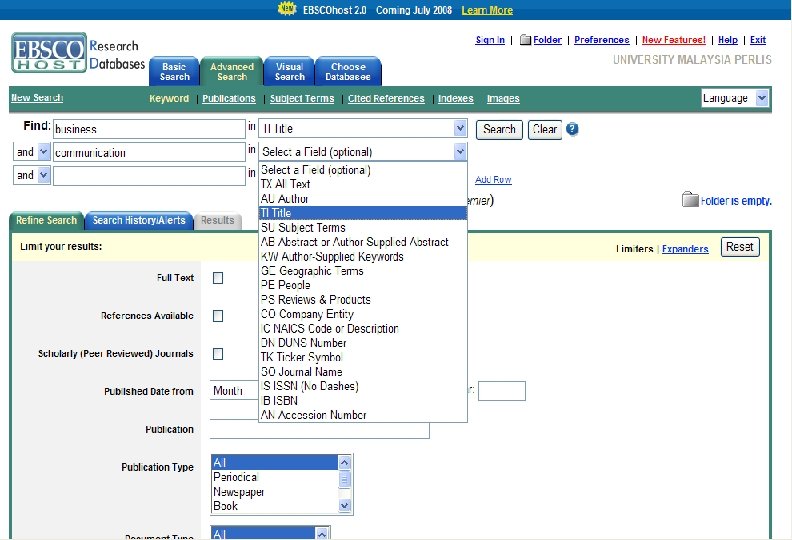The height and width of the screenshot is (540, 792).
Task: Open the Publications link
Action: [x=229, y=99]
